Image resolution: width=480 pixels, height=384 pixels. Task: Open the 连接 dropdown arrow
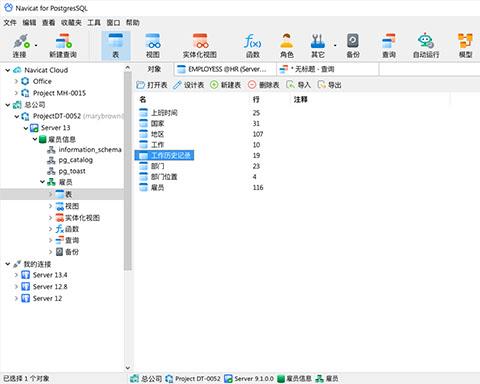tap(36, 45)
